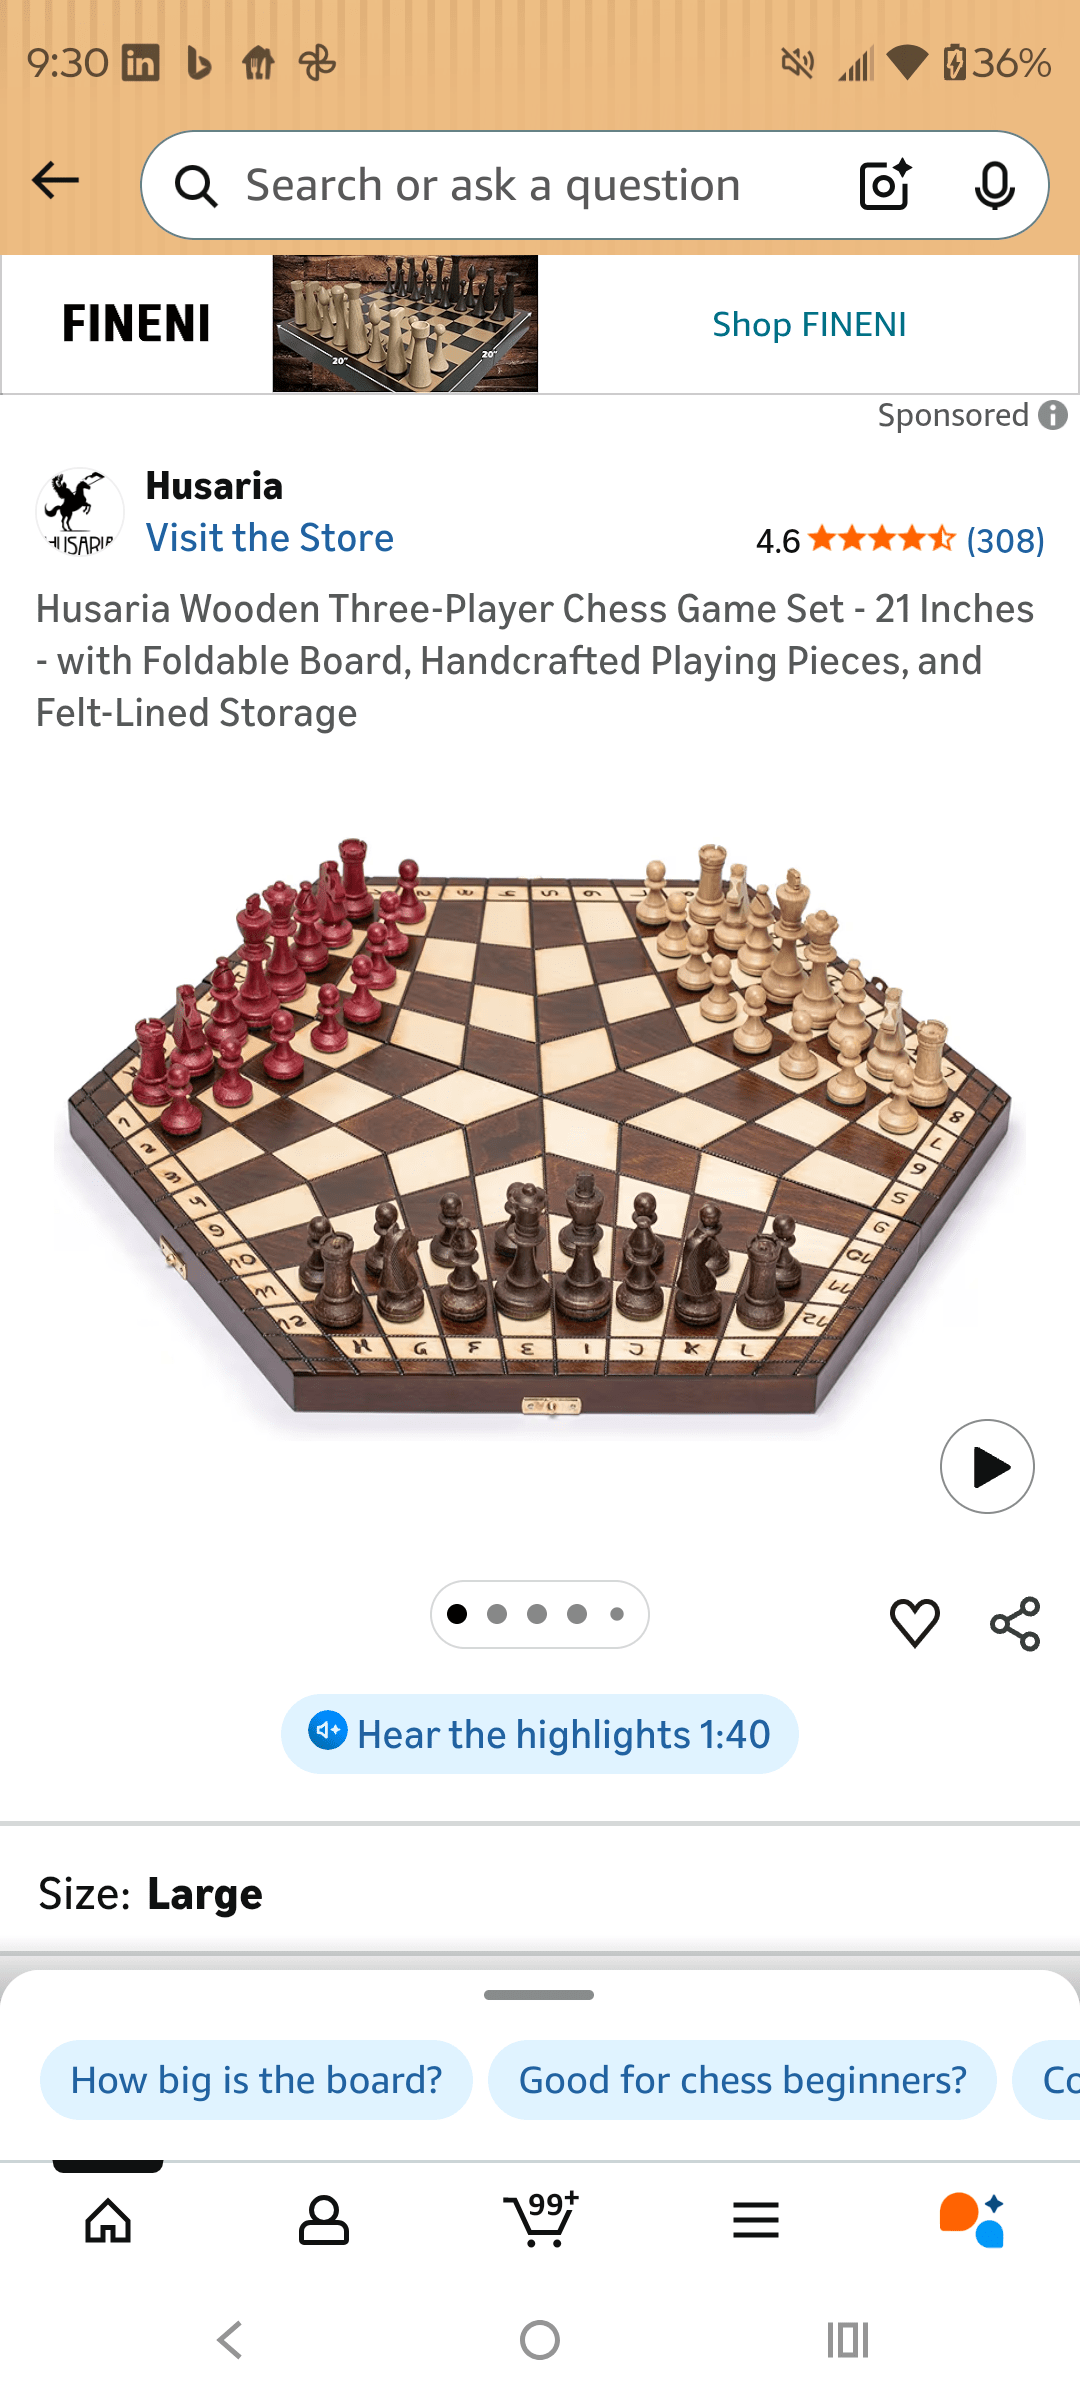Tap the back arrow beside the search bar
The height and width of the screenshot is (2400, 1080).
point(55,181)
